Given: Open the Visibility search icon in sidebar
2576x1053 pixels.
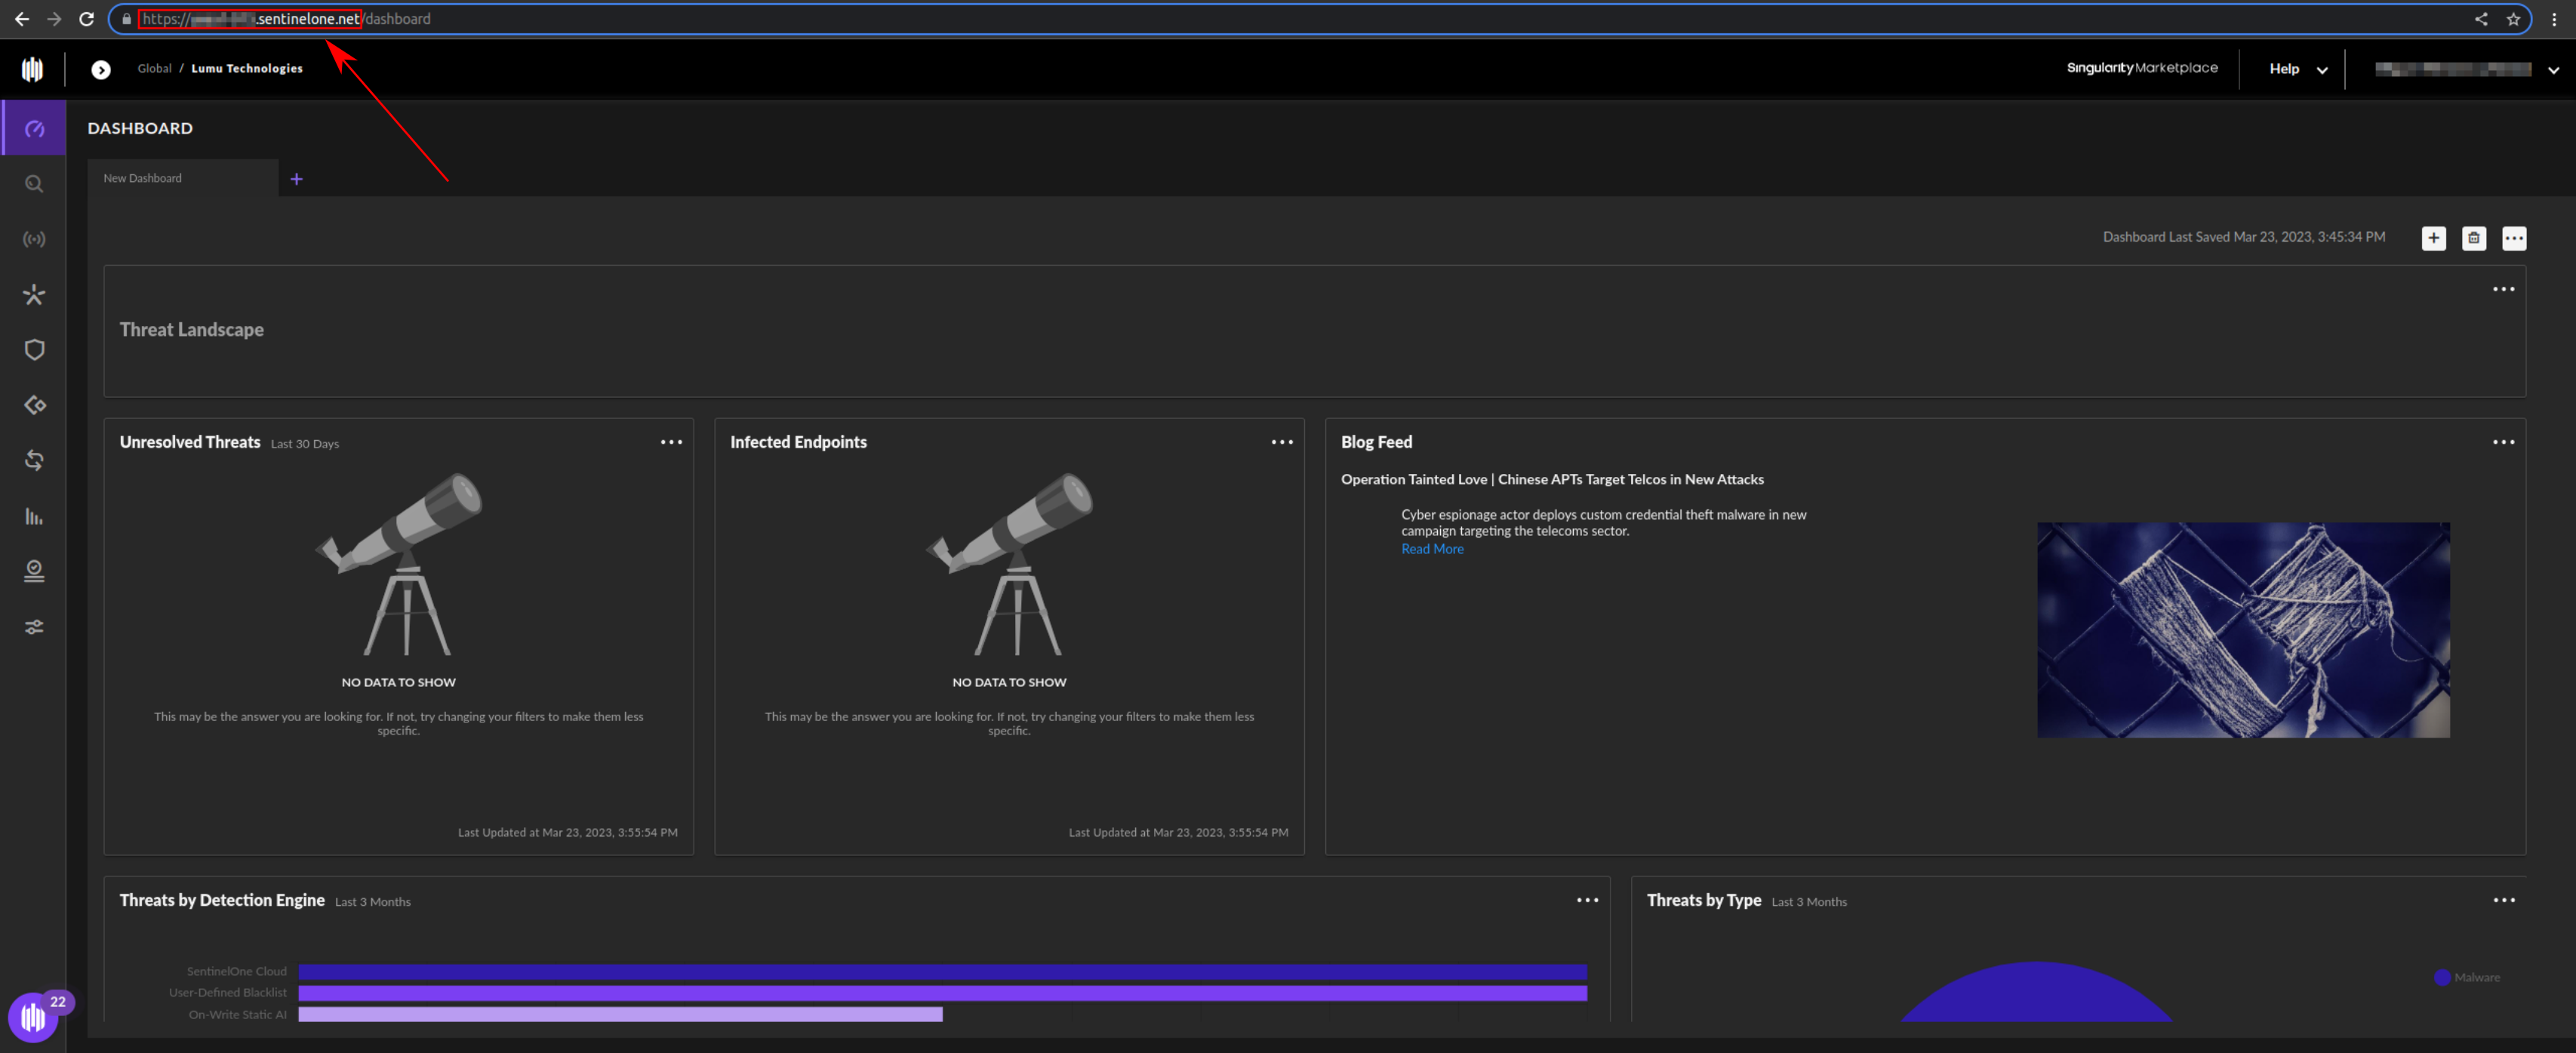Looking at the screenshot, I should (34, 184).
